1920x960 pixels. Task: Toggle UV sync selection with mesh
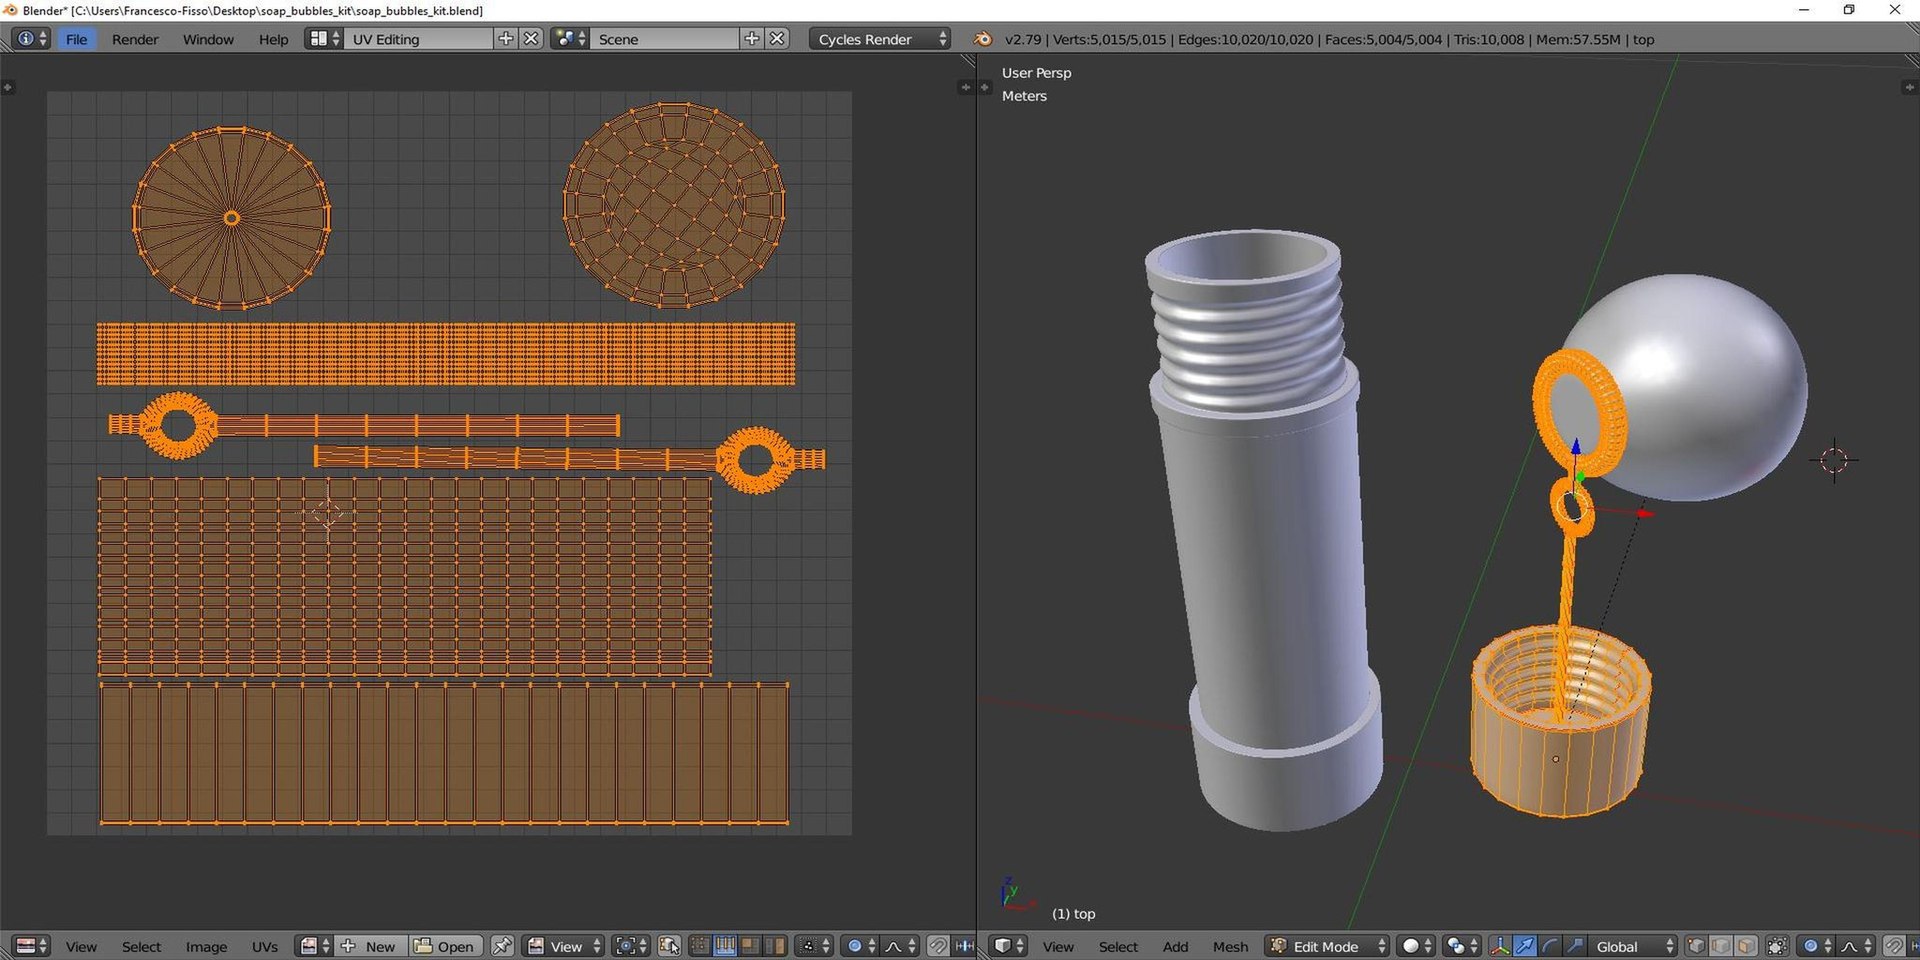click(x=669, y=946)
